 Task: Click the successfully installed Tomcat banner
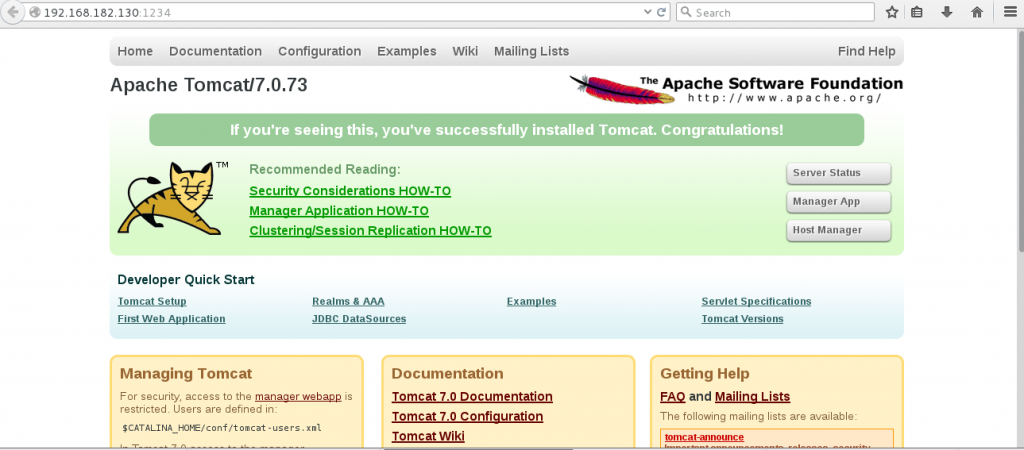[x=507, y=129]
